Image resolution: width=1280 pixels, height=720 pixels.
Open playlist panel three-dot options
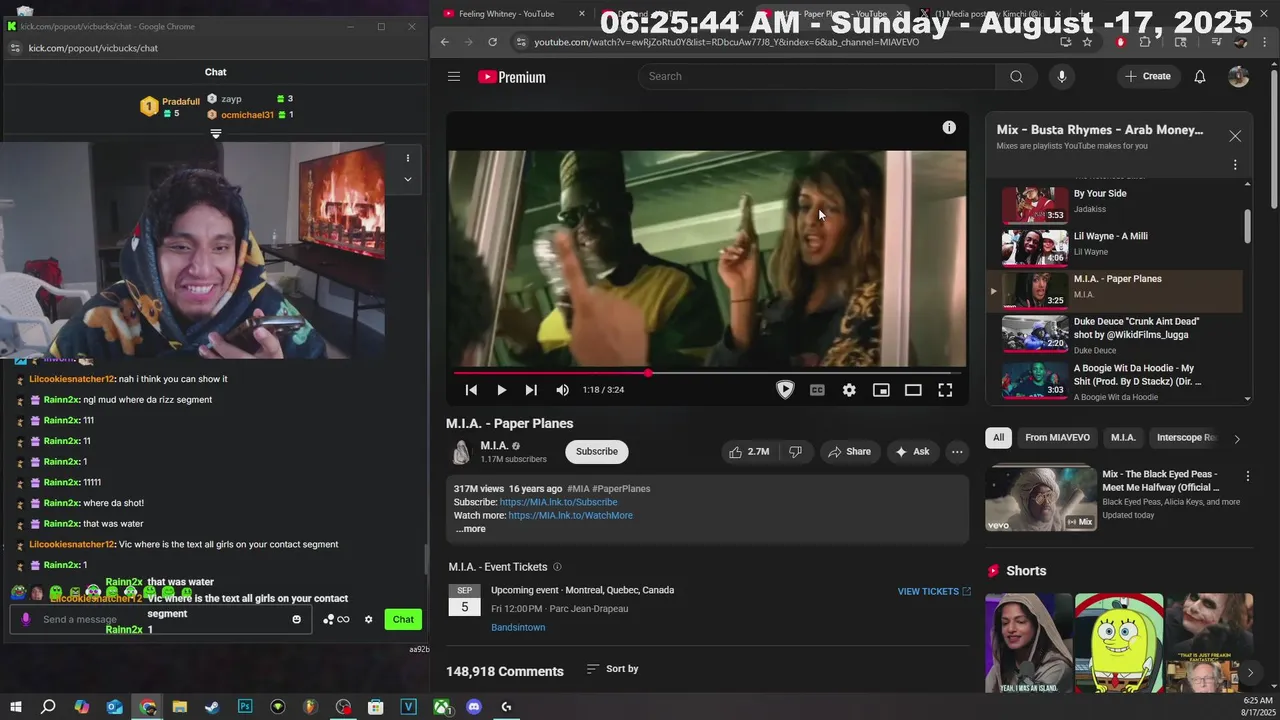pos(1235,165)
